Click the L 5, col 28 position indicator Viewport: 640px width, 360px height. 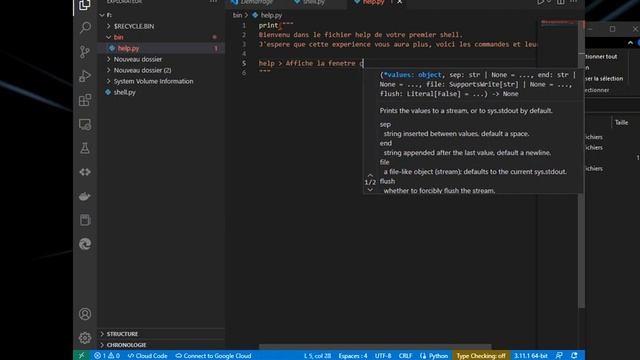pyautogui.click(x=317, y=356)
